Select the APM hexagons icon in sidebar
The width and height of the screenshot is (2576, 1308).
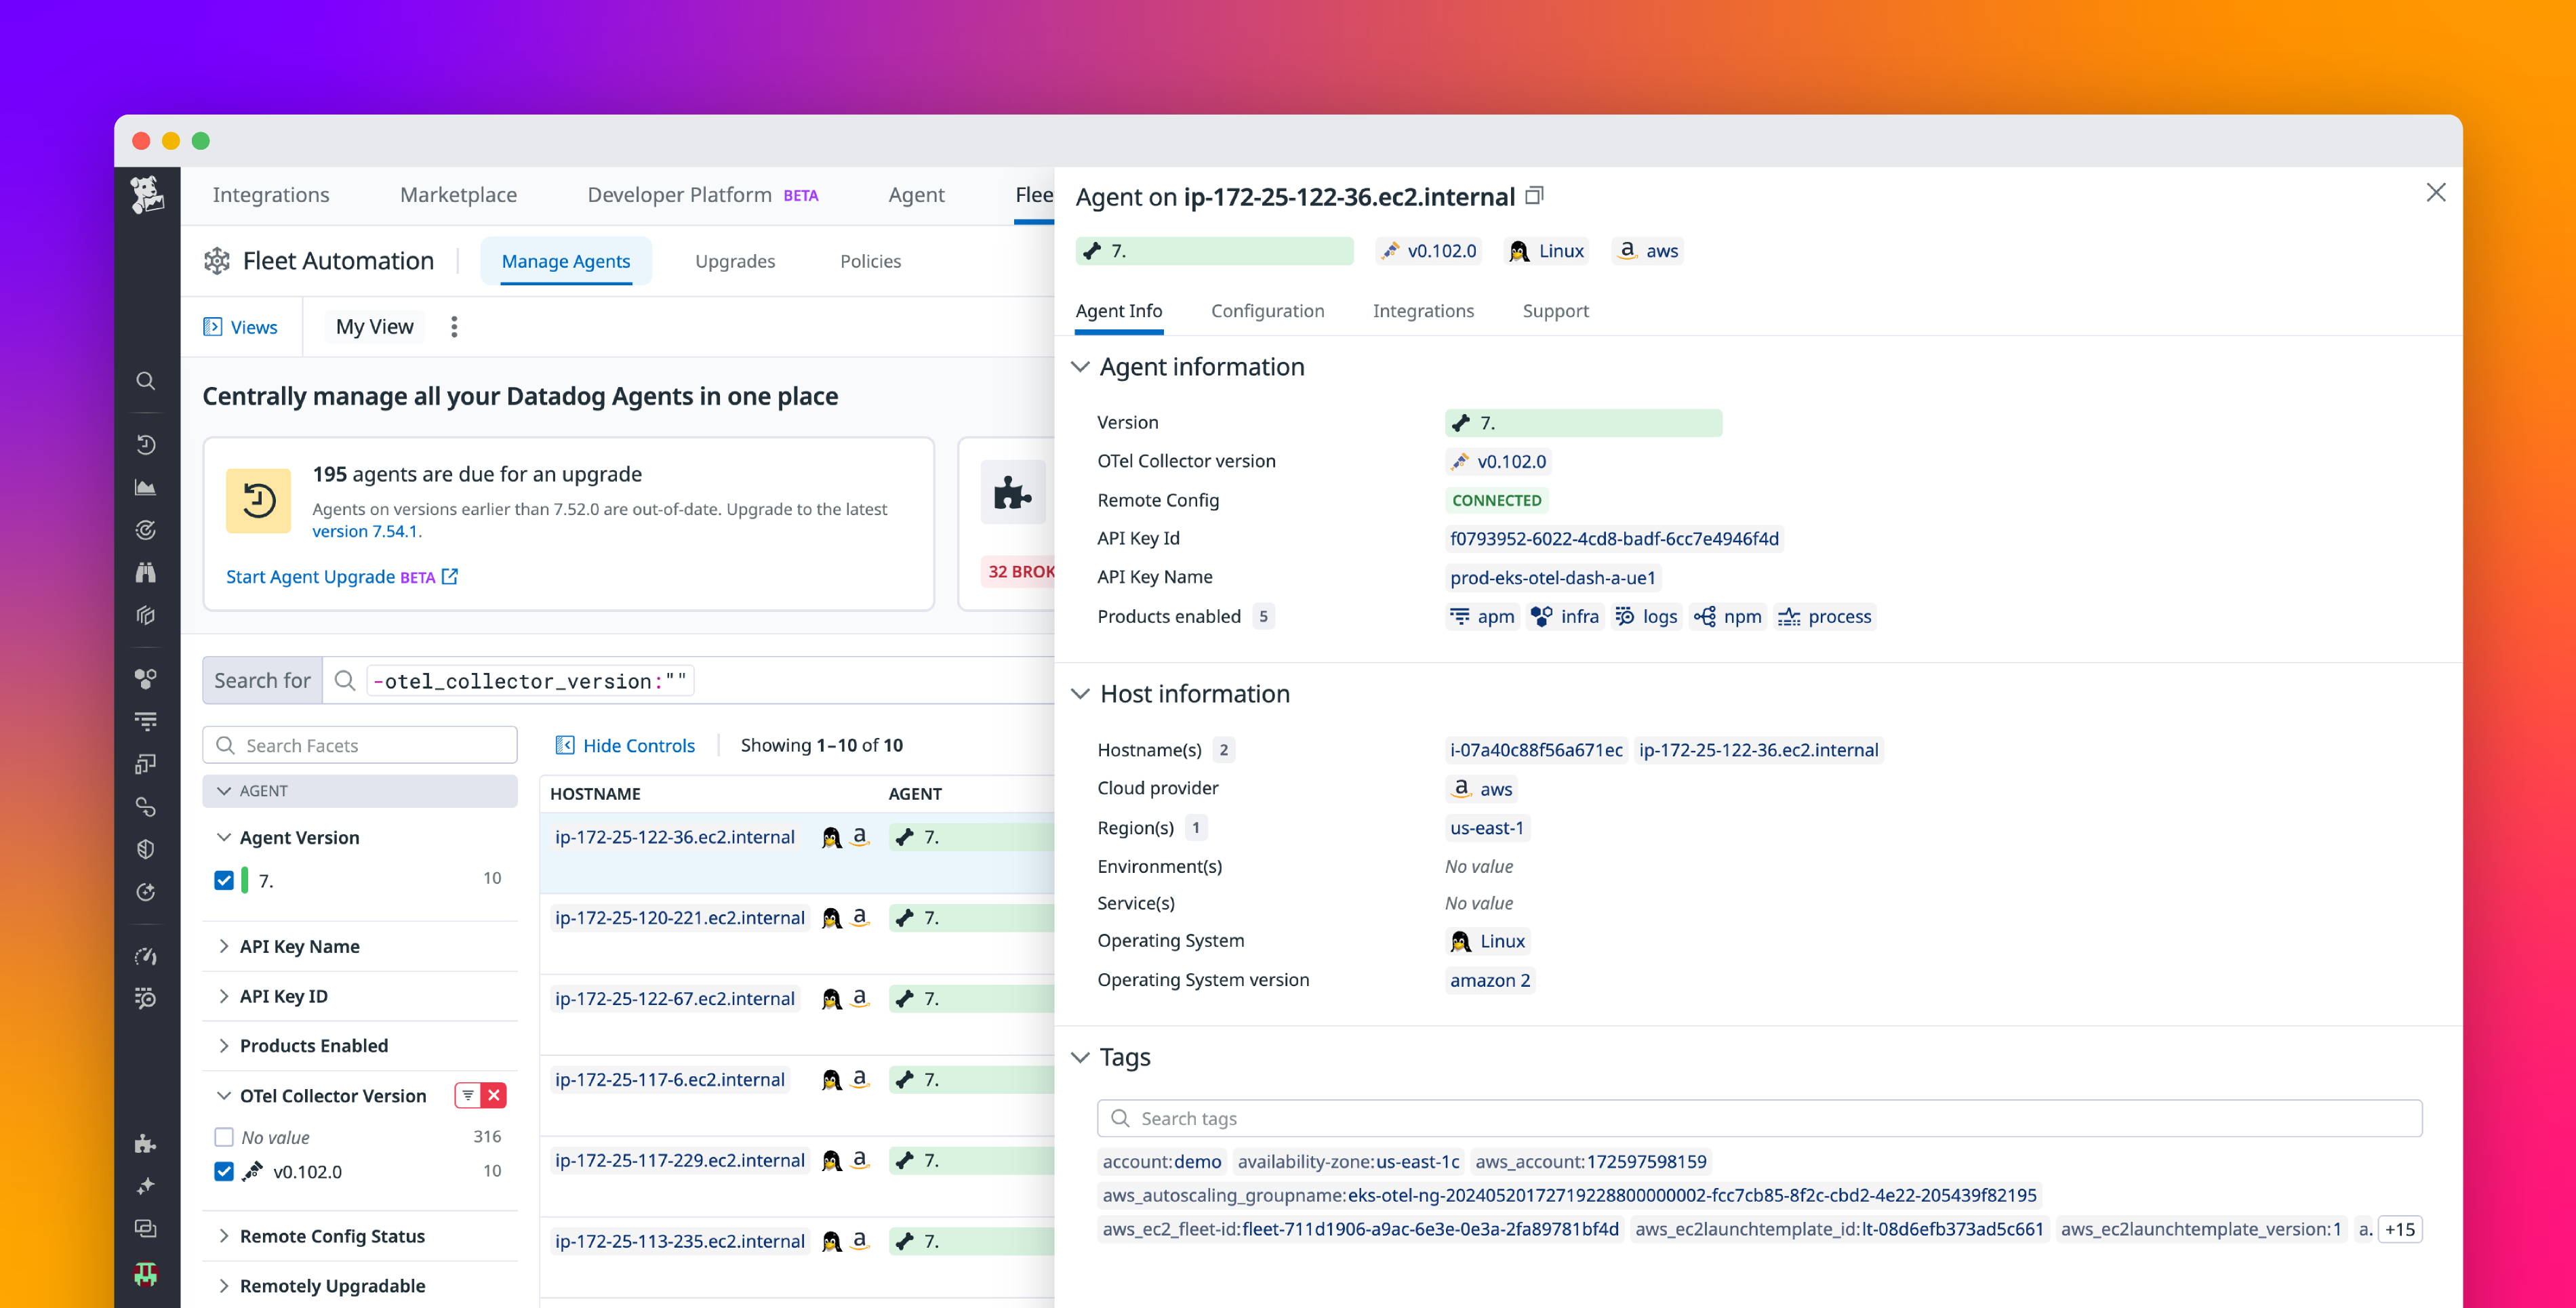[x=146, y=679]
